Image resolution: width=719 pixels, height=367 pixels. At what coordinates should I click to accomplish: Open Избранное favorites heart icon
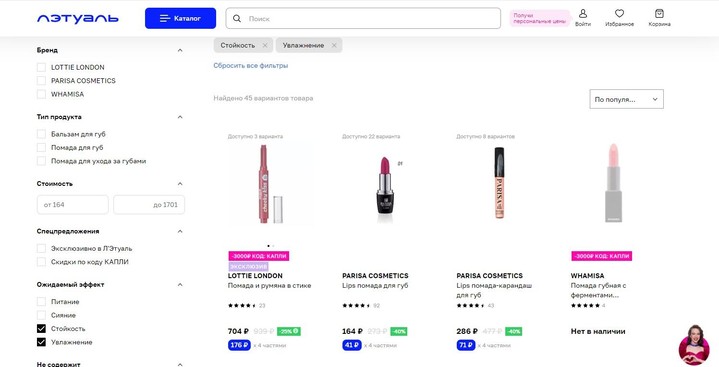click(x=619, y=14)
